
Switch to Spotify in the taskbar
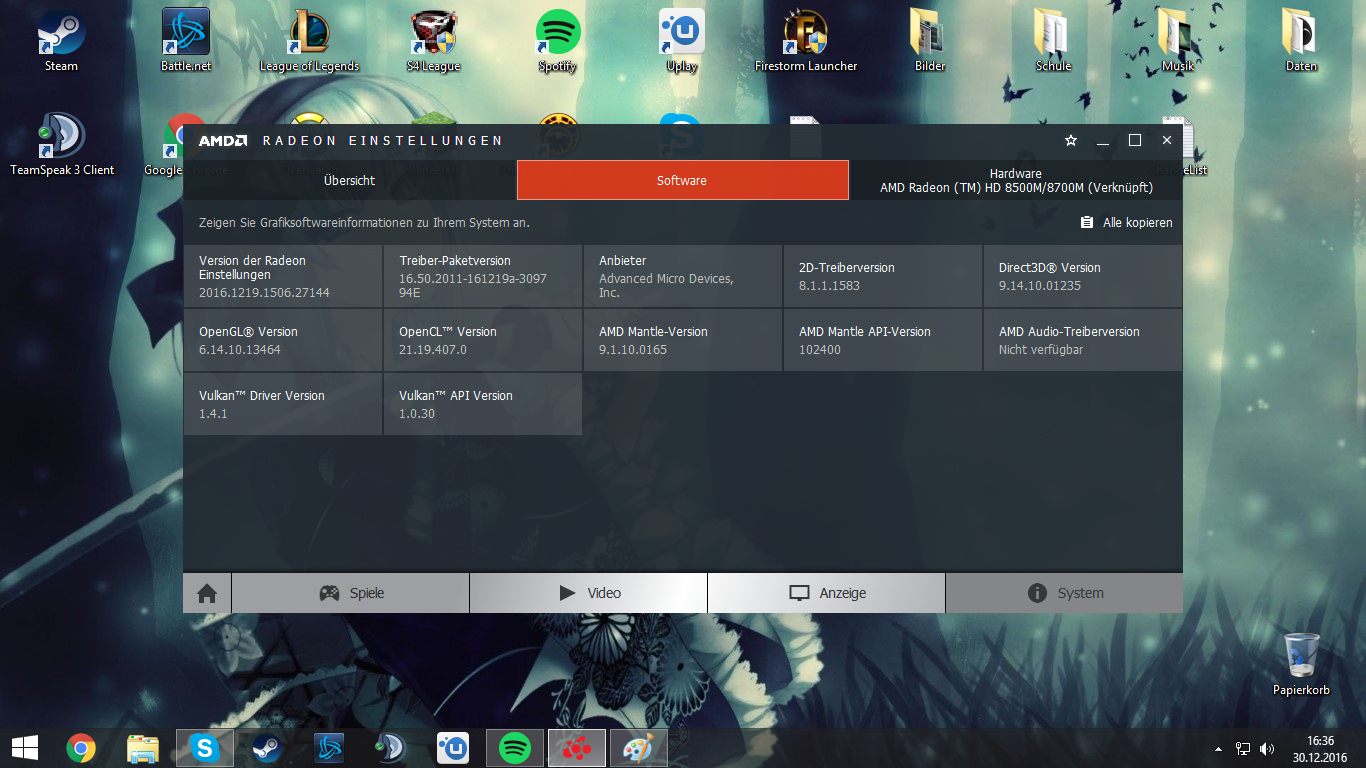click(x=515, y=747)
